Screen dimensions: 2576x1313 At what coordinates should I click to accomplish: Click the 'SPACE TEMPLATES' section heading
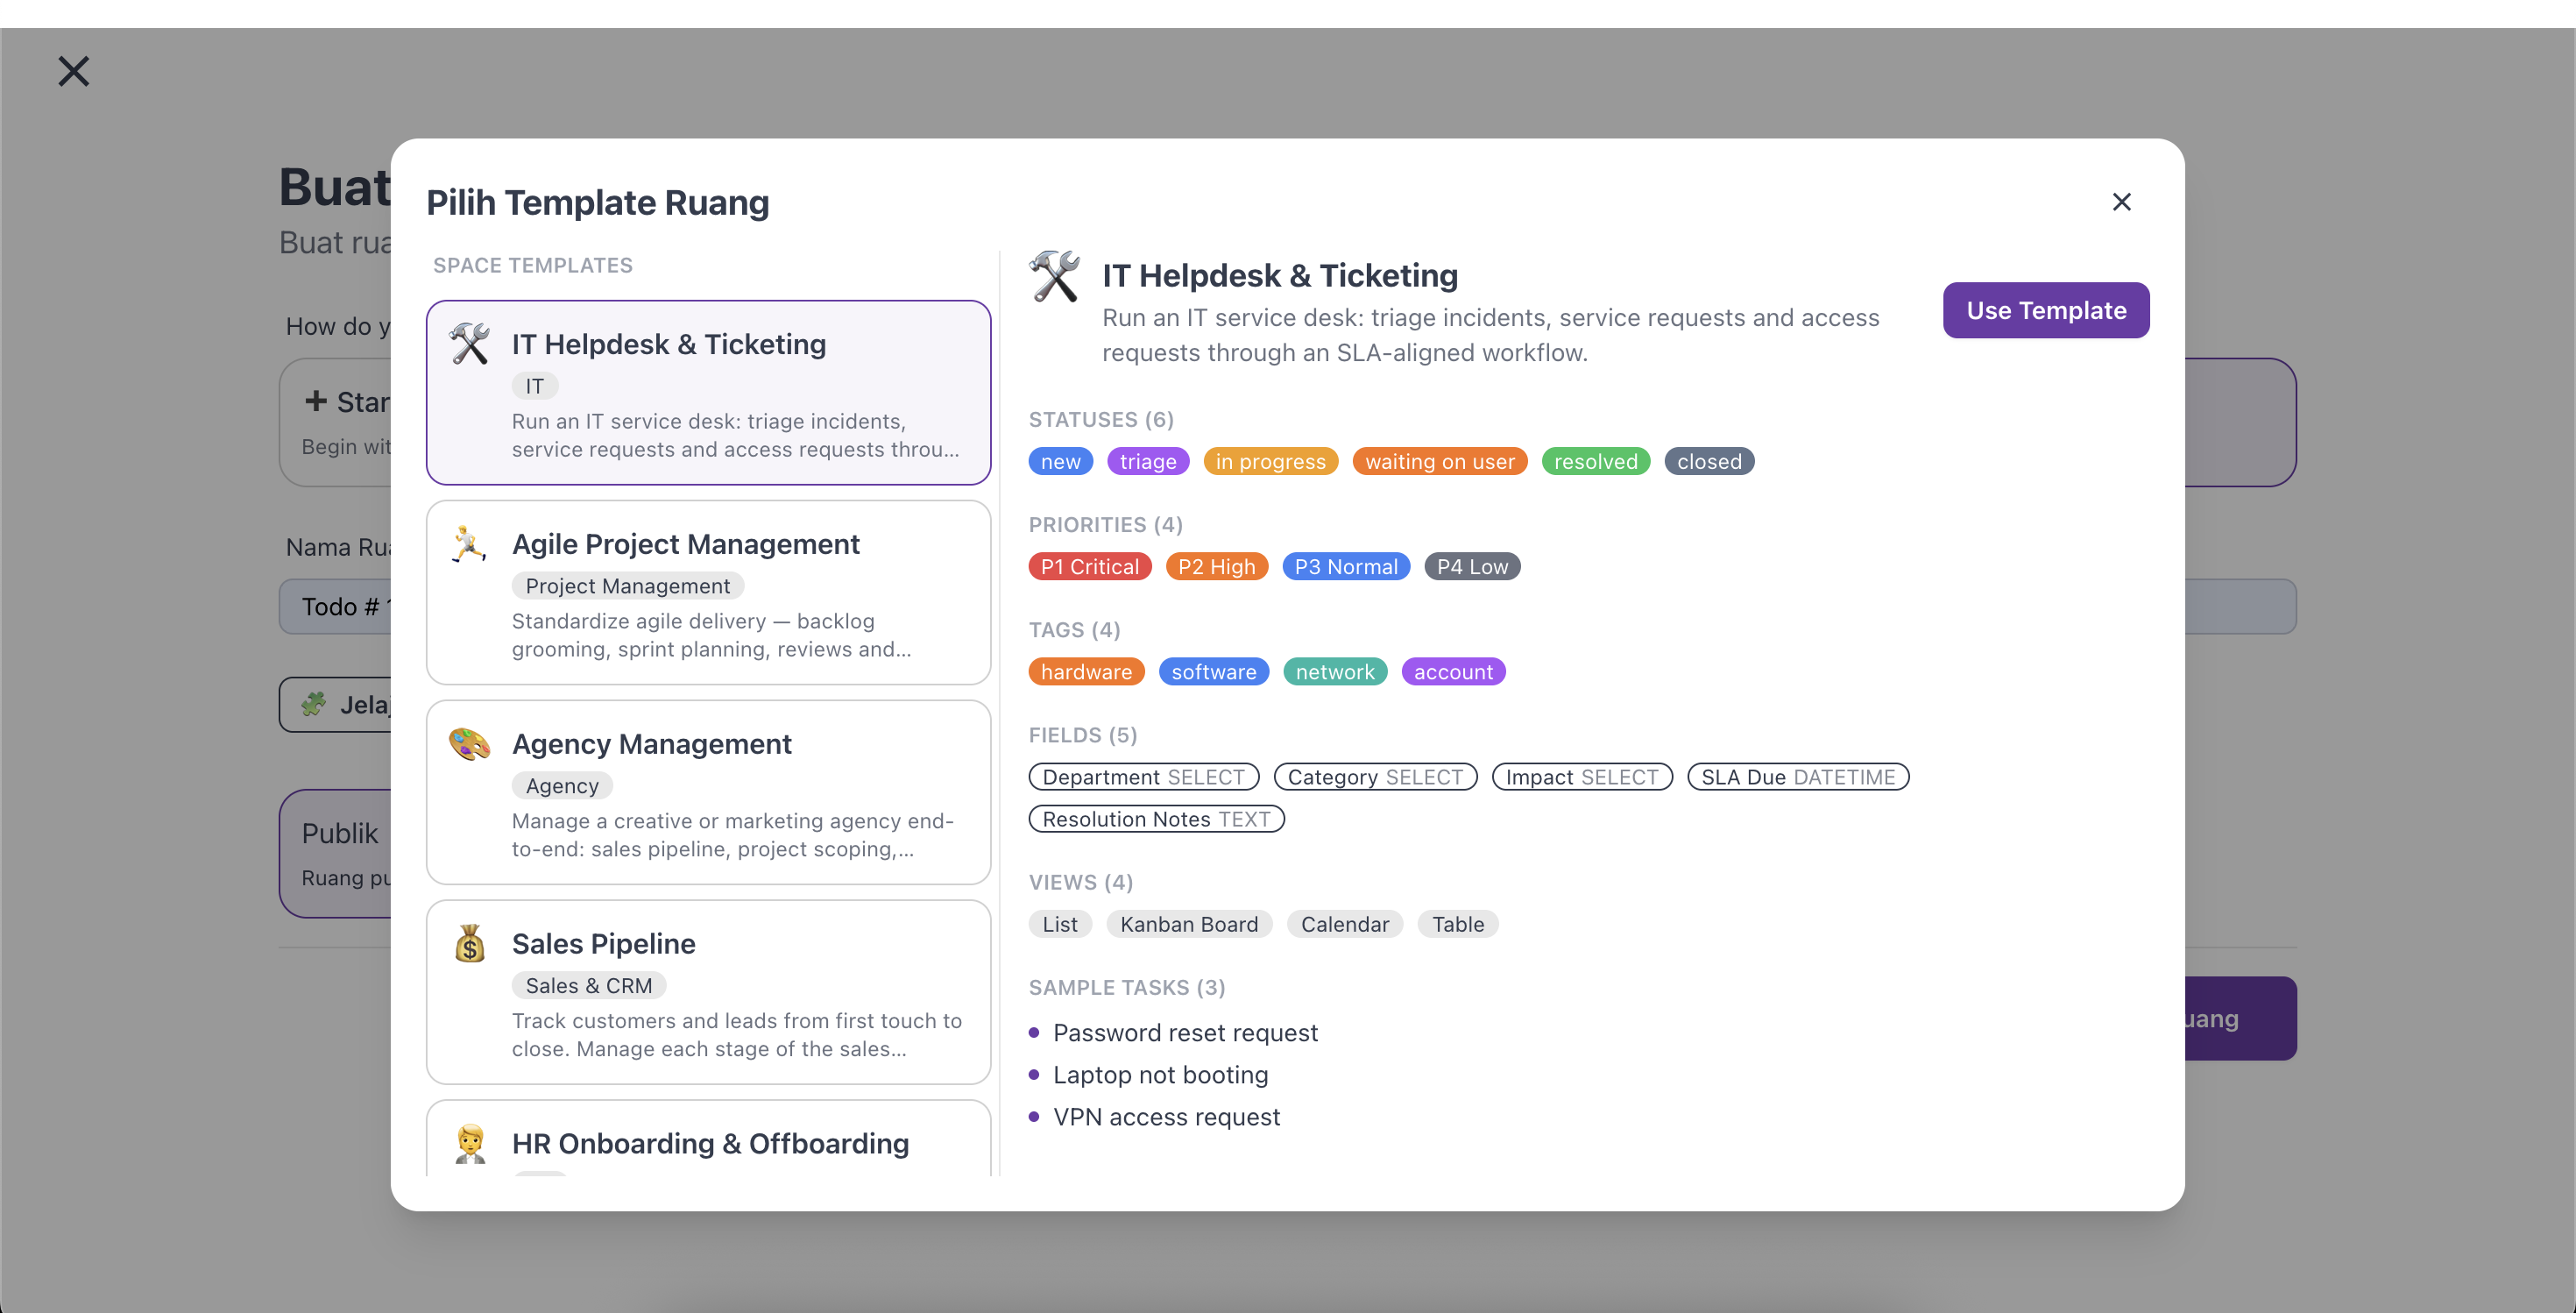pyautogui.click(x=533, y=265)
